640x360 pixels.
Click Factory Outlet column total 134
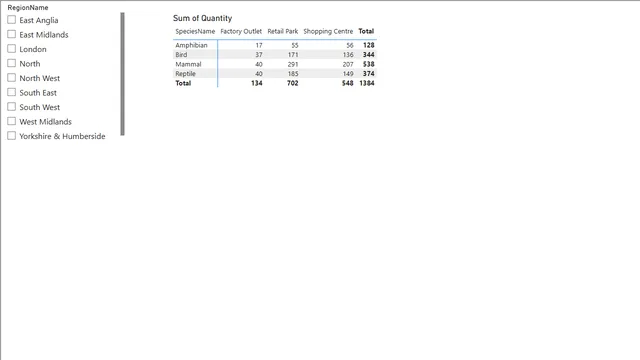pyautogui.click(x=257, y=83)
